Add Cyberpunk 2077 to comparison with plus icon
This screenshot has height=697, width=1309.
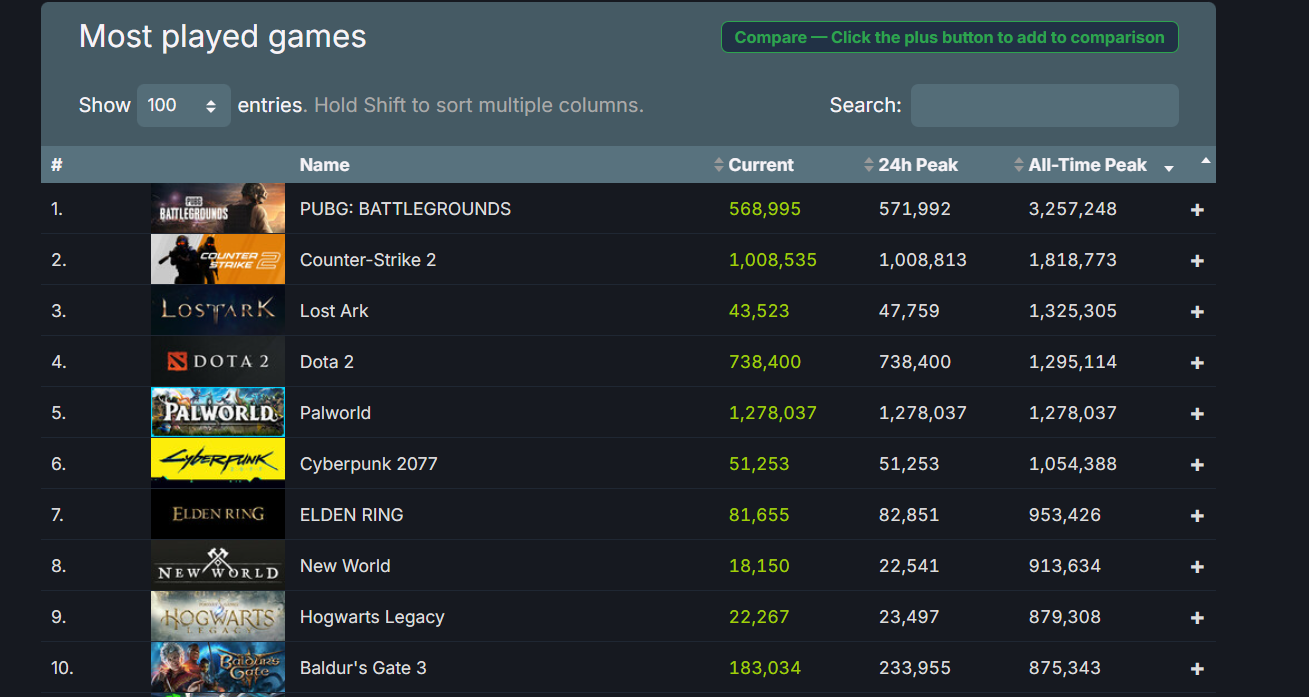point(1197,465)
